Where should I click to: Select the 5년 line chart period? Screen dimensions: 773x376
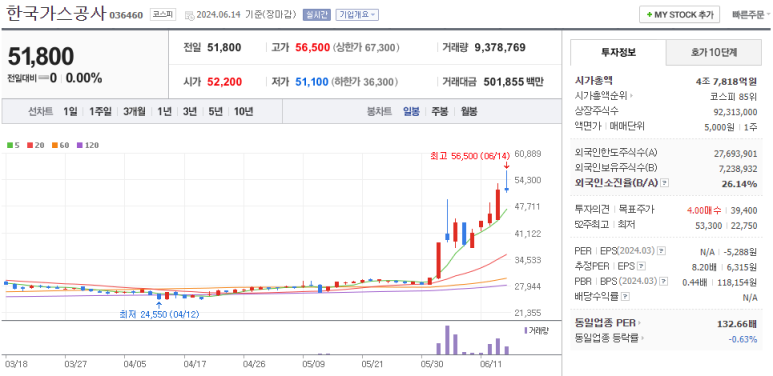click(x=215, y=112)
